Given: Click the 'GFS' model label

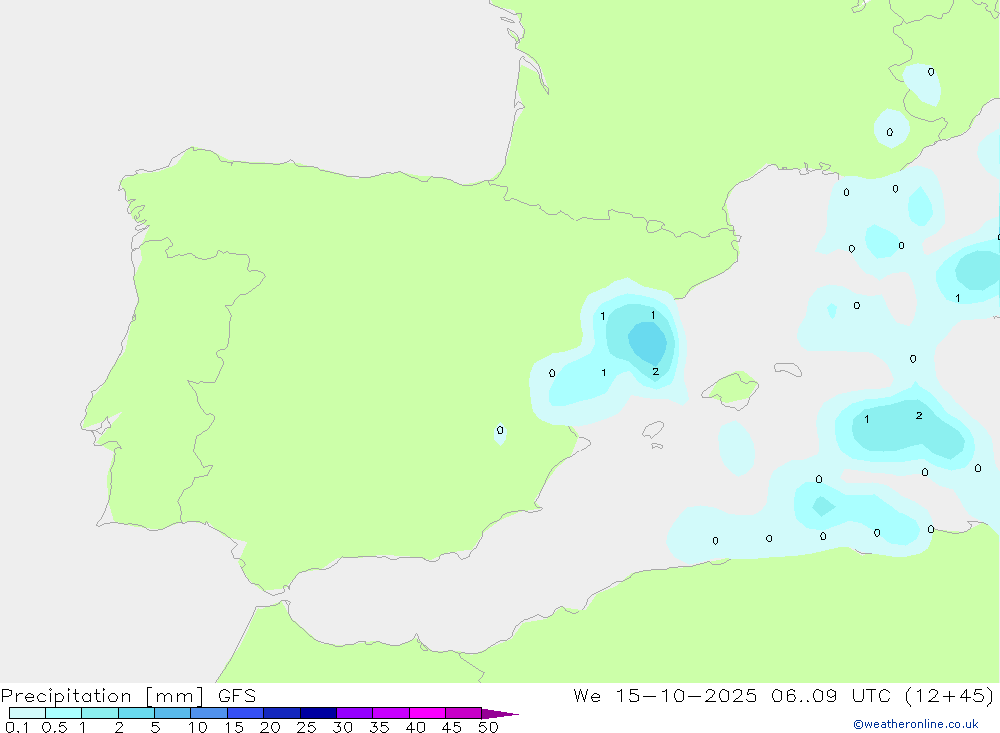Looking at the screenshot, I should (237, 696).
